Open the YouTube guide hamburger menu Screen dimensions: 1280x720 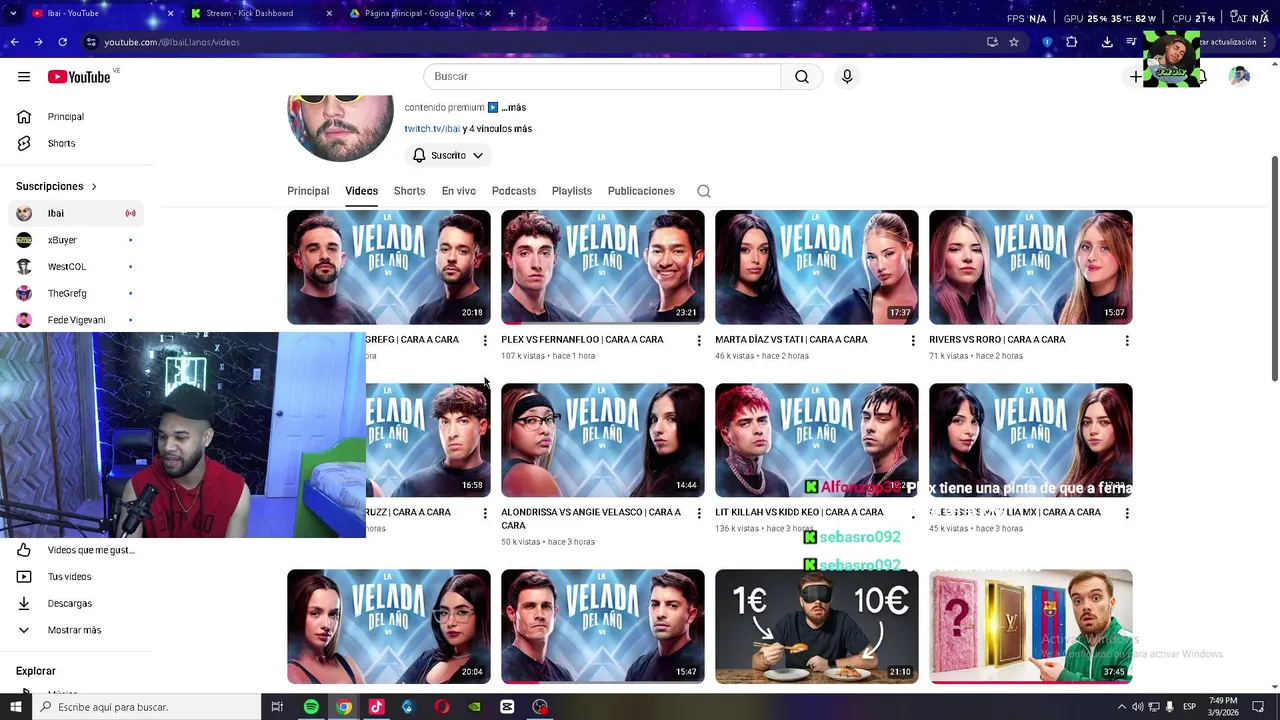click(x=24, y=77)
